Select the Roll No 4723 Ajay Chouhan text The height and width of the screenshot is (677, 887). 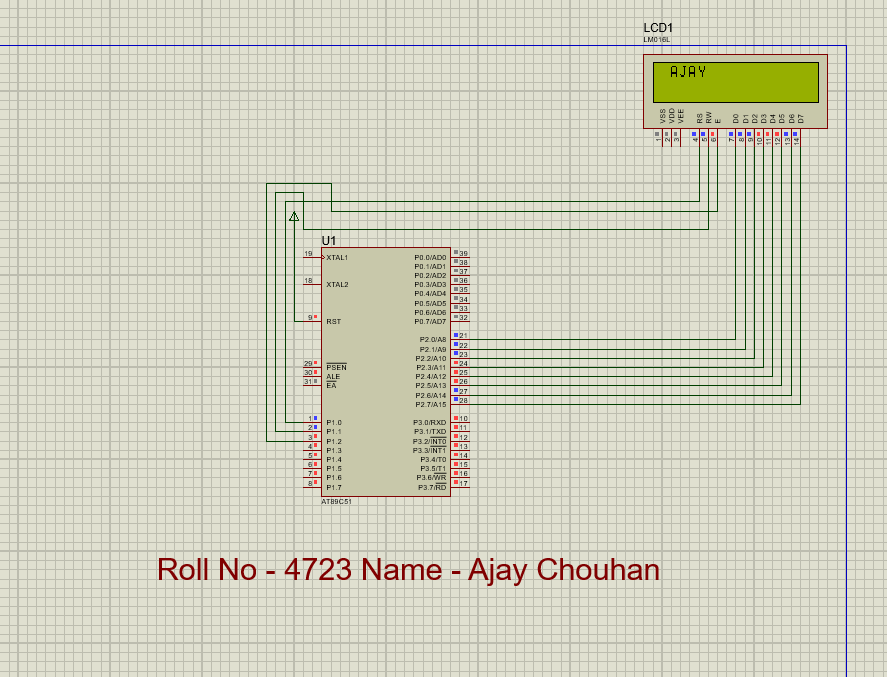coord(408,570)
